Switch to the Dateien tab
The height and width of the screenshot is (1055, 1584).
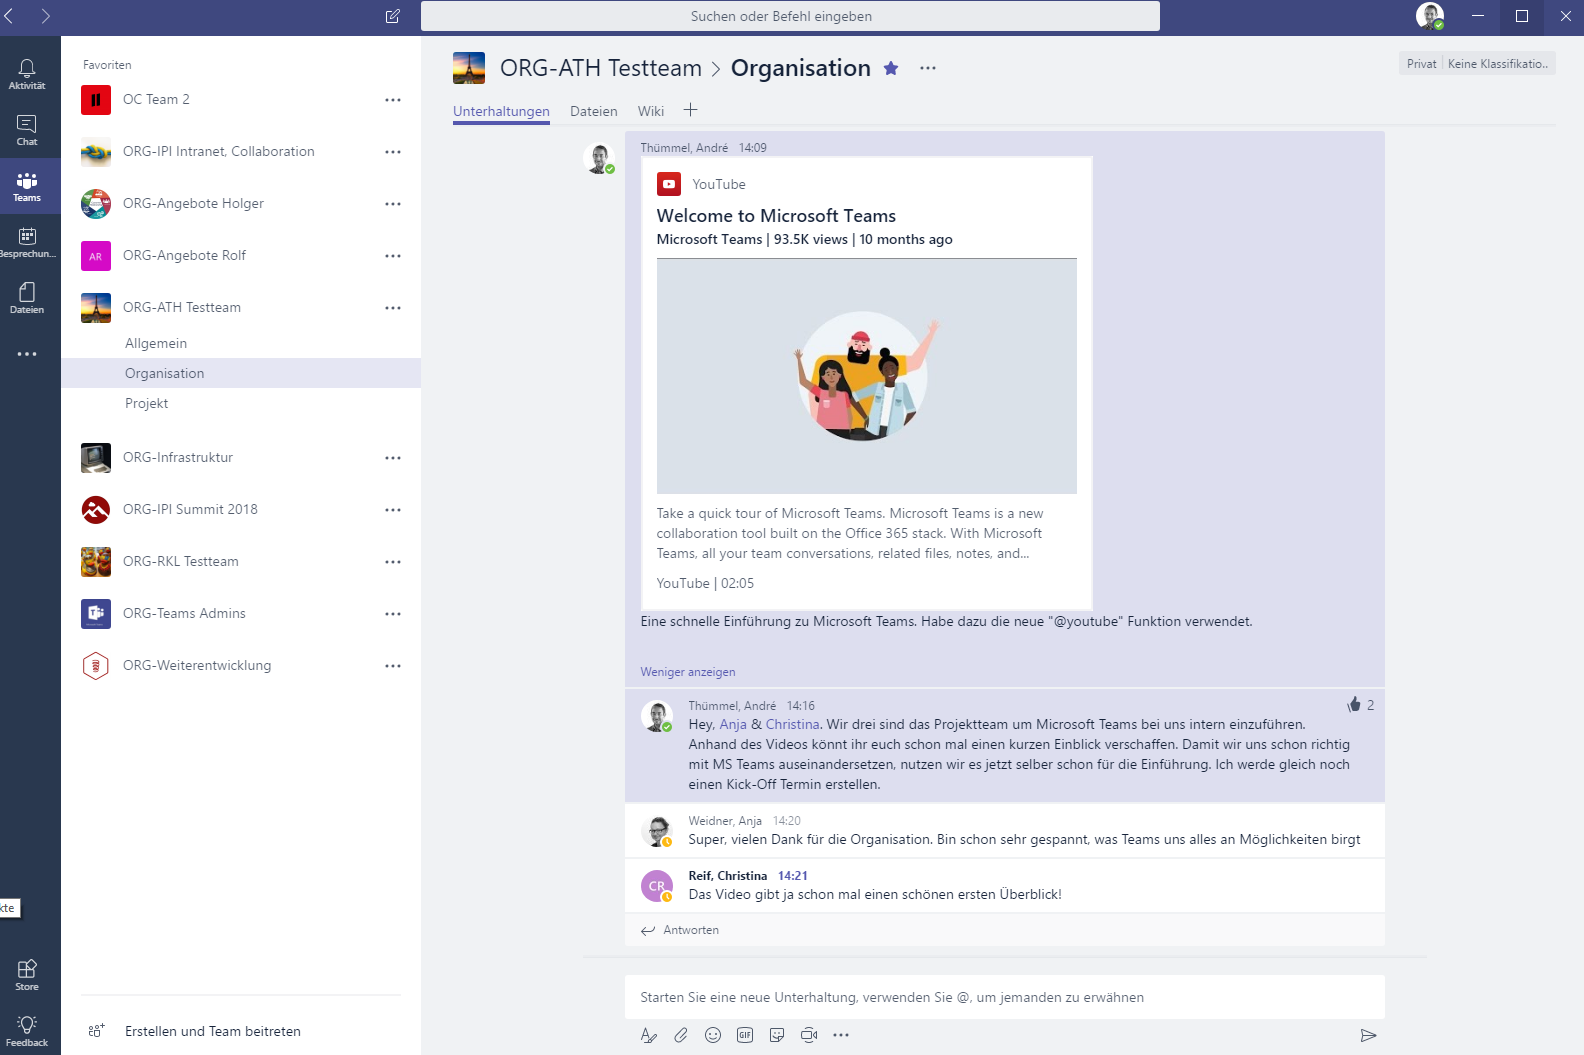pos(594,111)
